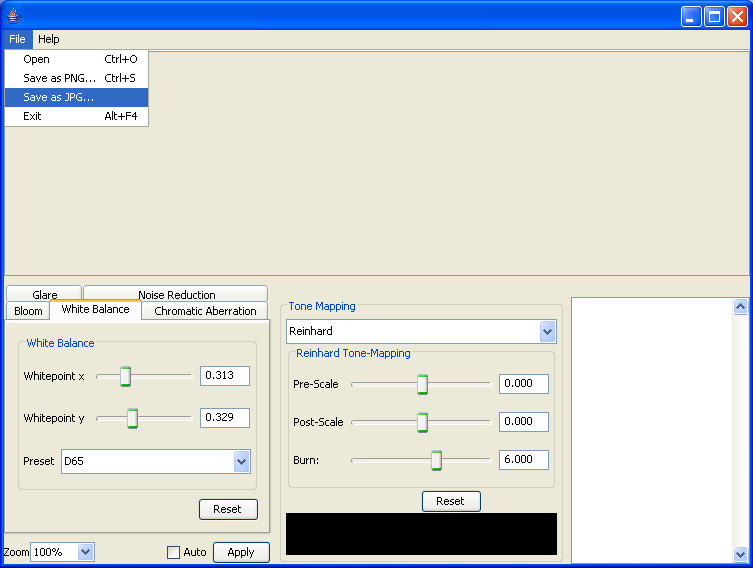The height and width of the screenshot is (568, 753).
Task: Enable the Auto checkbox
Action: coord(173,552)
